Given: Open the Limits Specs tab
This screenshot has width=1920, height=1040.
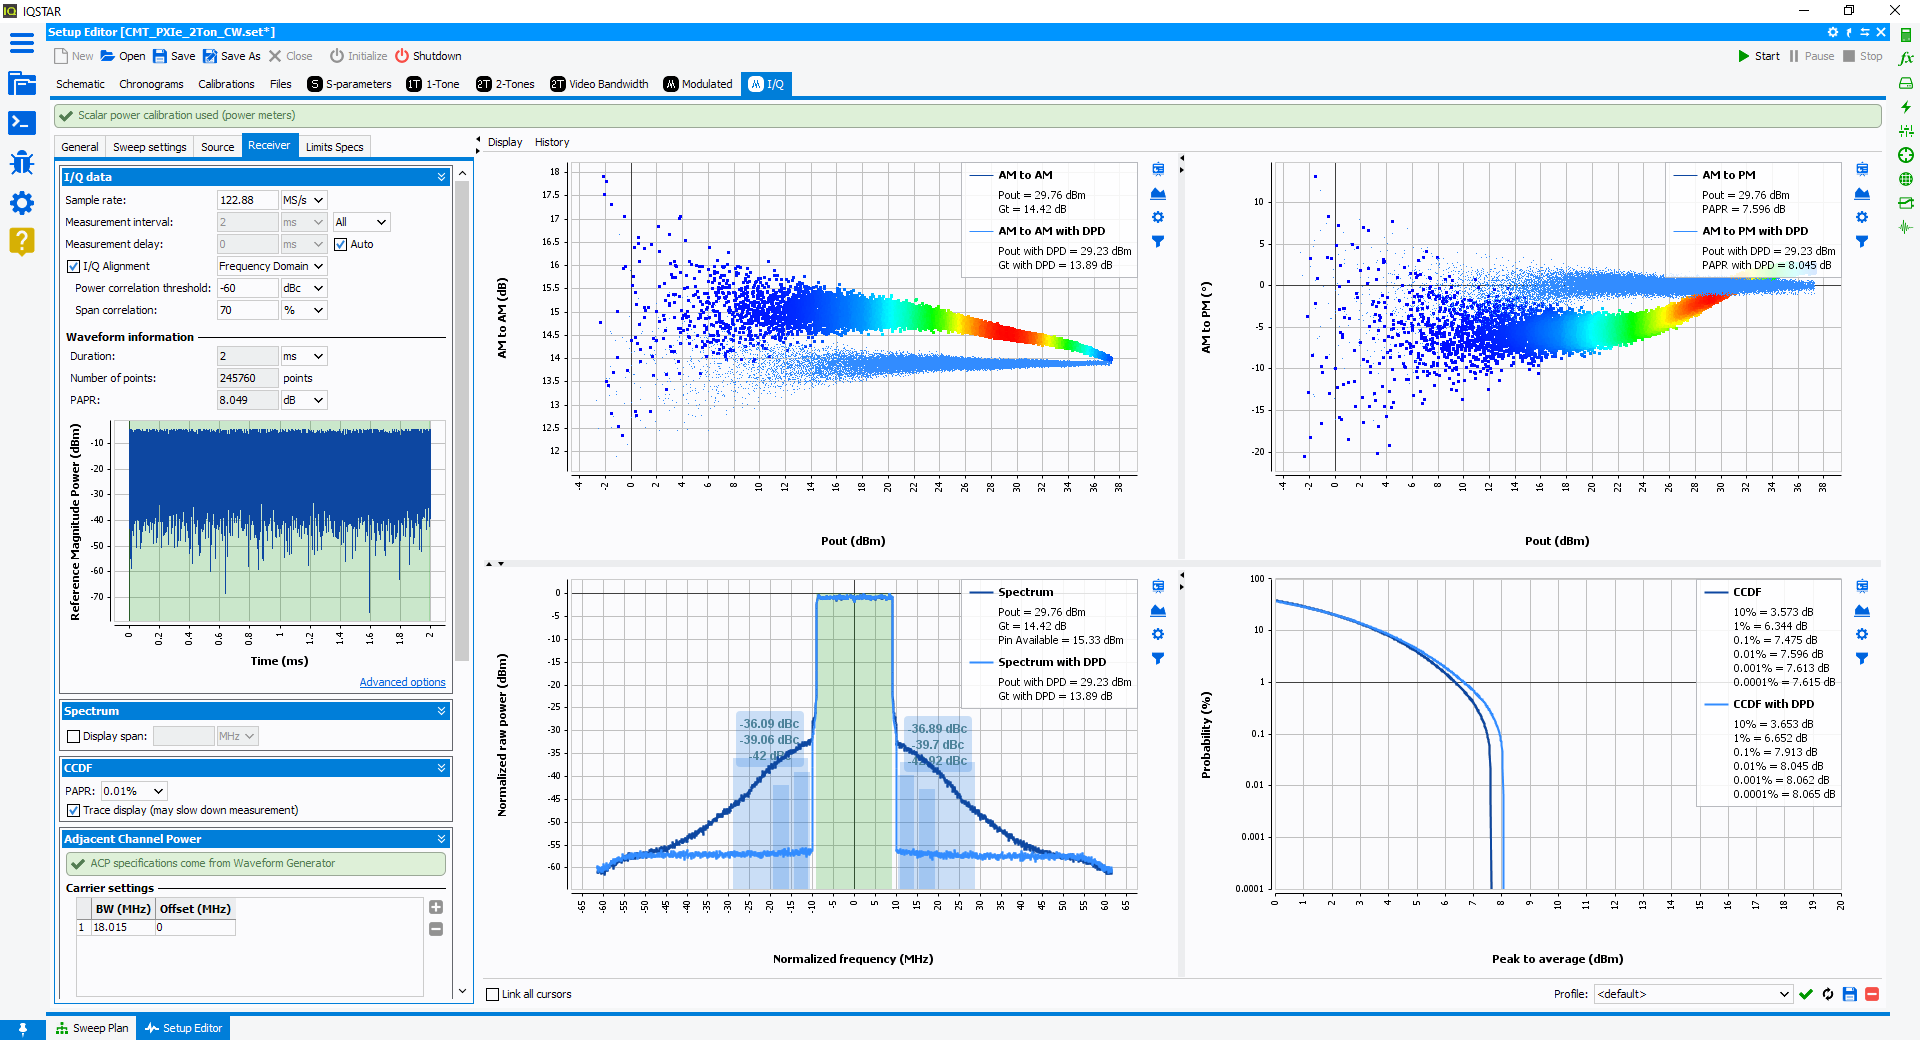Looking at the screenshot, I should click(x=334, y=147).
